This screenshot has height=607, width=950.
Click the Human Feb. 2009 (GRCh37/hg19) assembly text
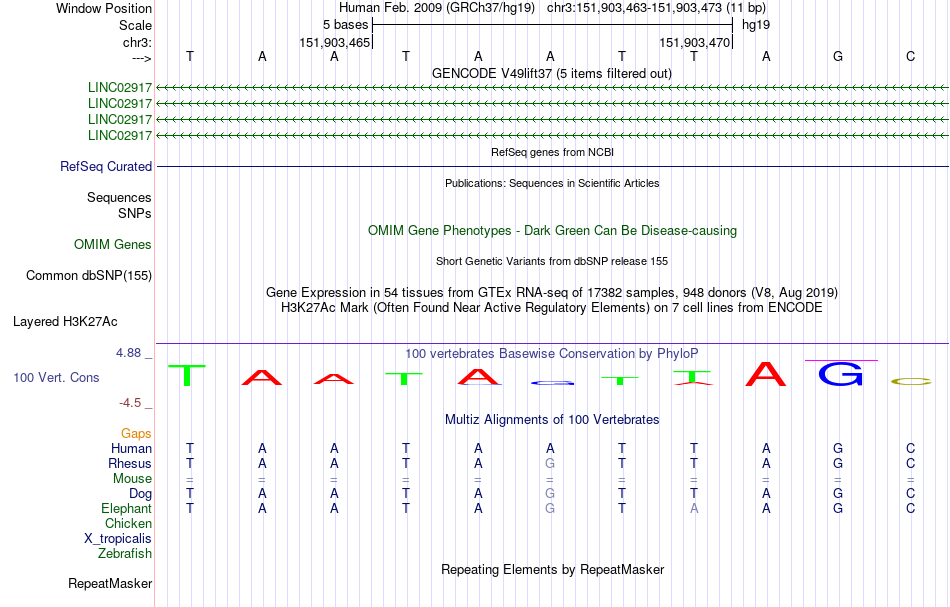click(x=437, y=8)
